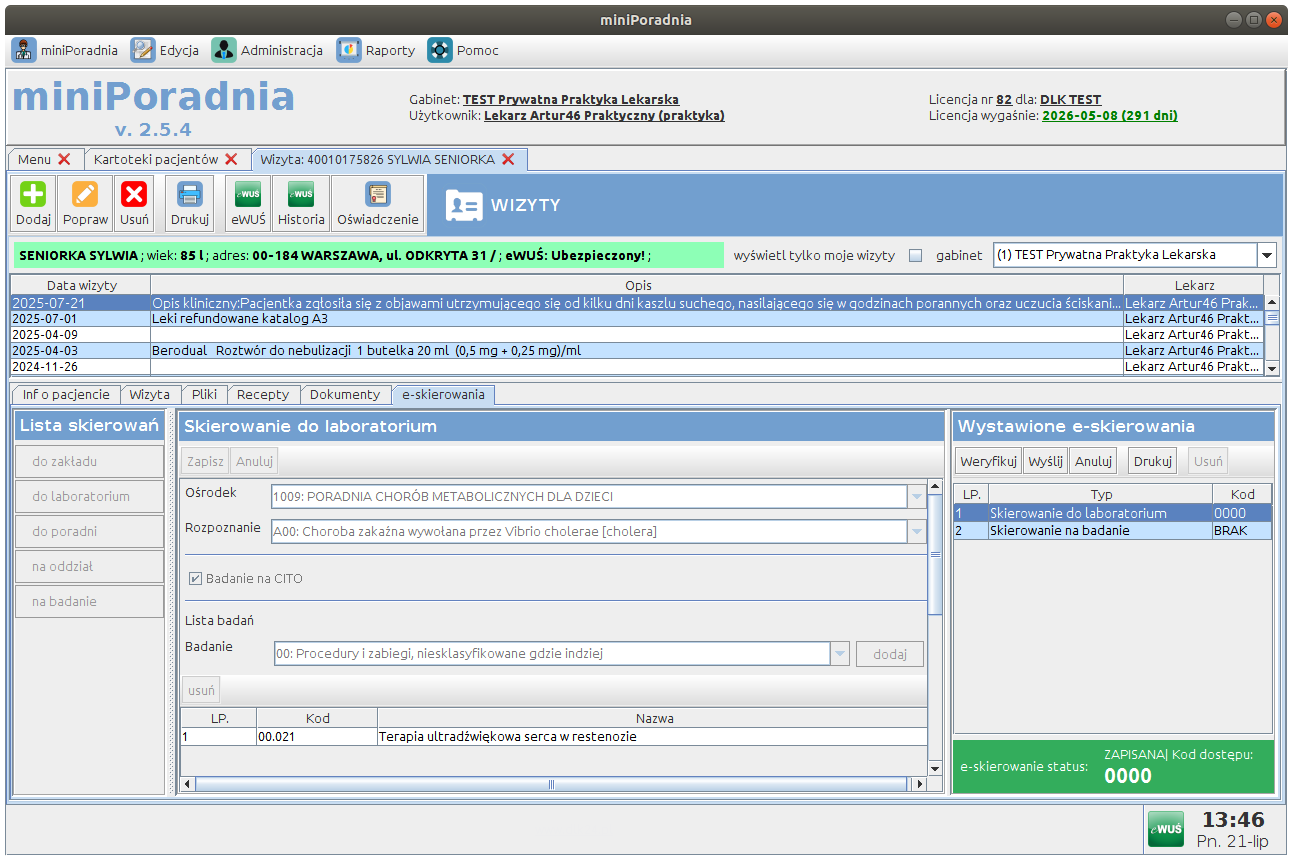Open the Ośrodek combo box

click(x=916, y=497)
